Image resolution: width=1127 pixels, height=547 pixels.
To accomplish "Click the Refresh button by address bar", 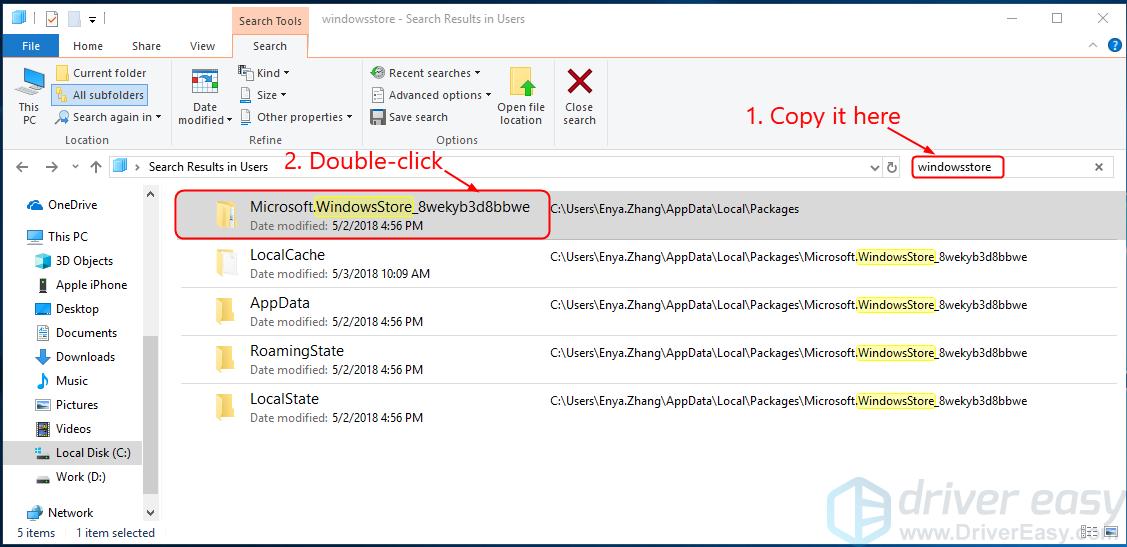I will pyautogui.click(x=892, y=167).
